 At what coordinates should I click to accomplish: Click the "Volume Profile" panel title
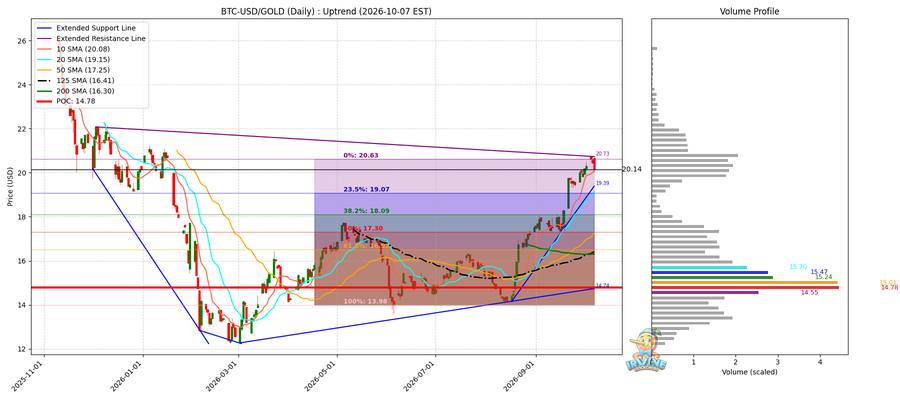point(750,11)
